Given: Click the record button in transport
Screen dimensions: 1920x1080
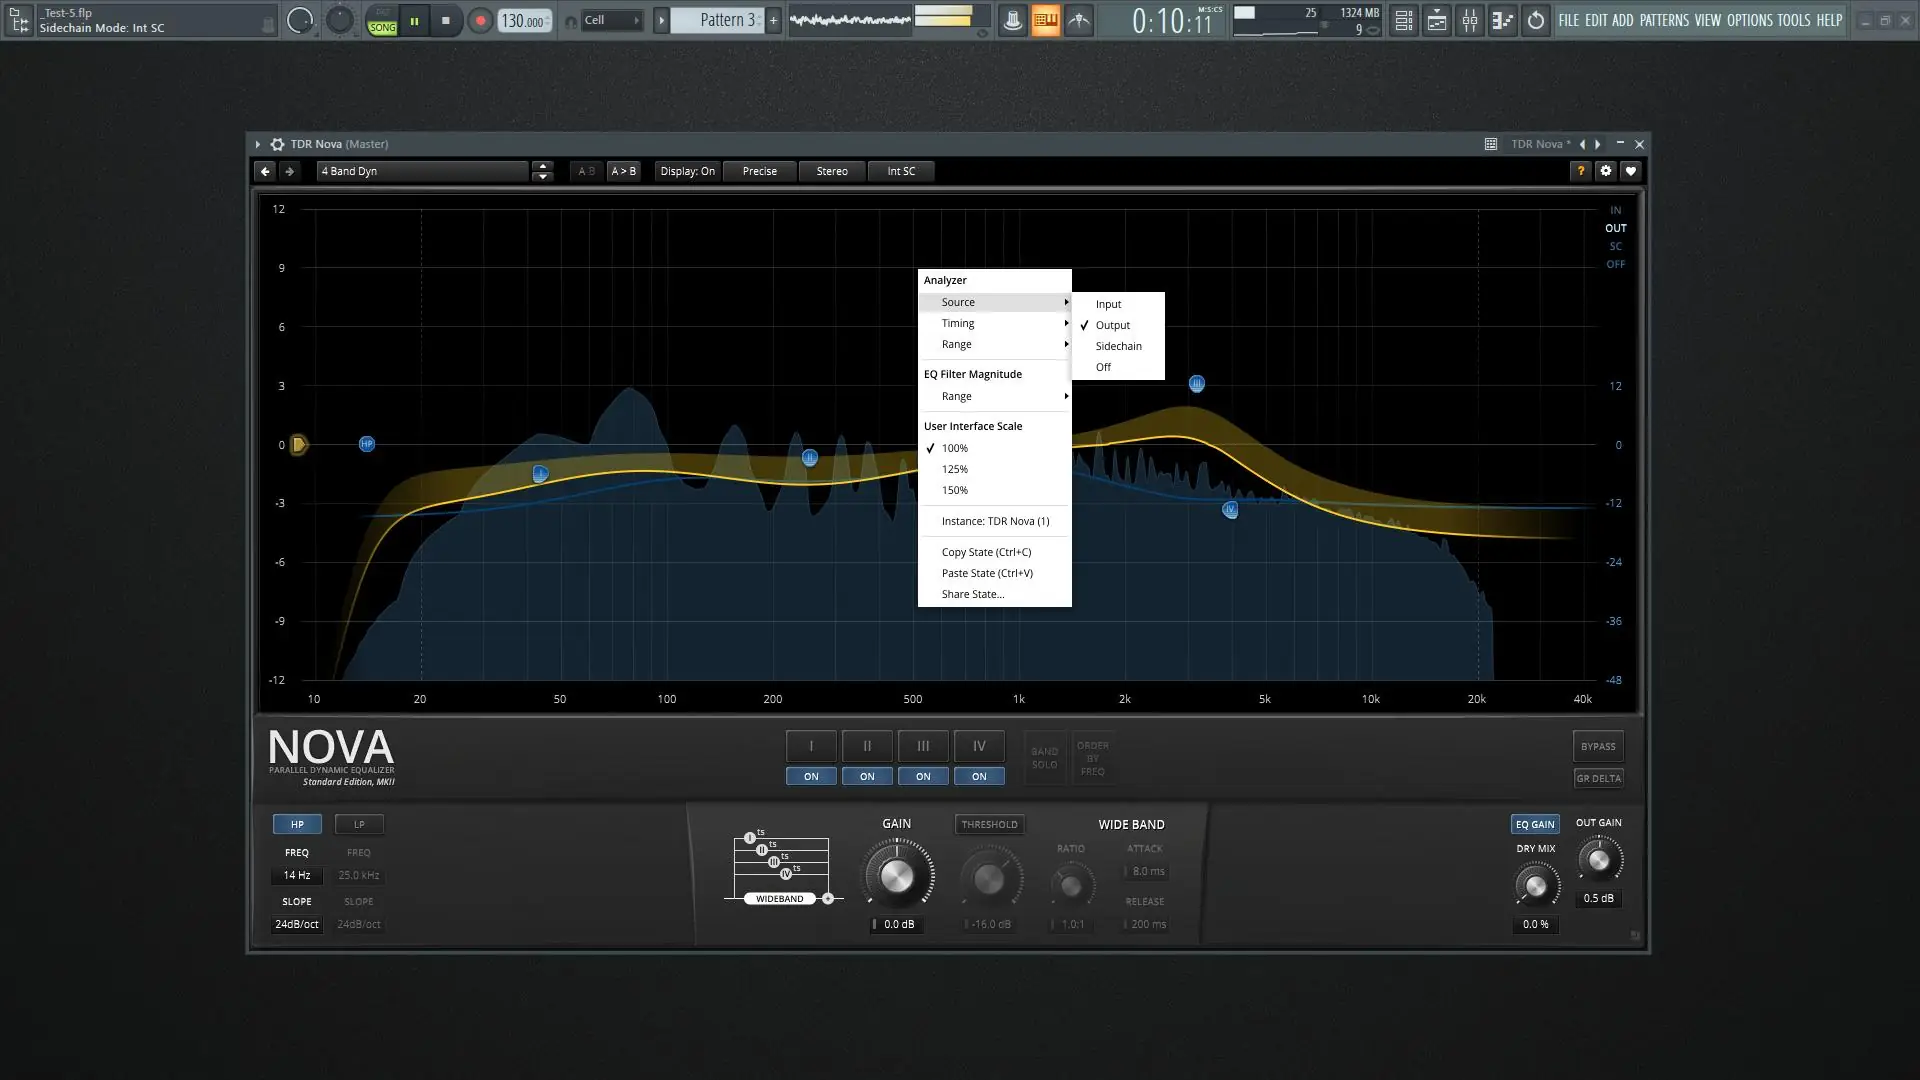Looking at the screenshot, I should pyautogui.click(x=480, y=20).
